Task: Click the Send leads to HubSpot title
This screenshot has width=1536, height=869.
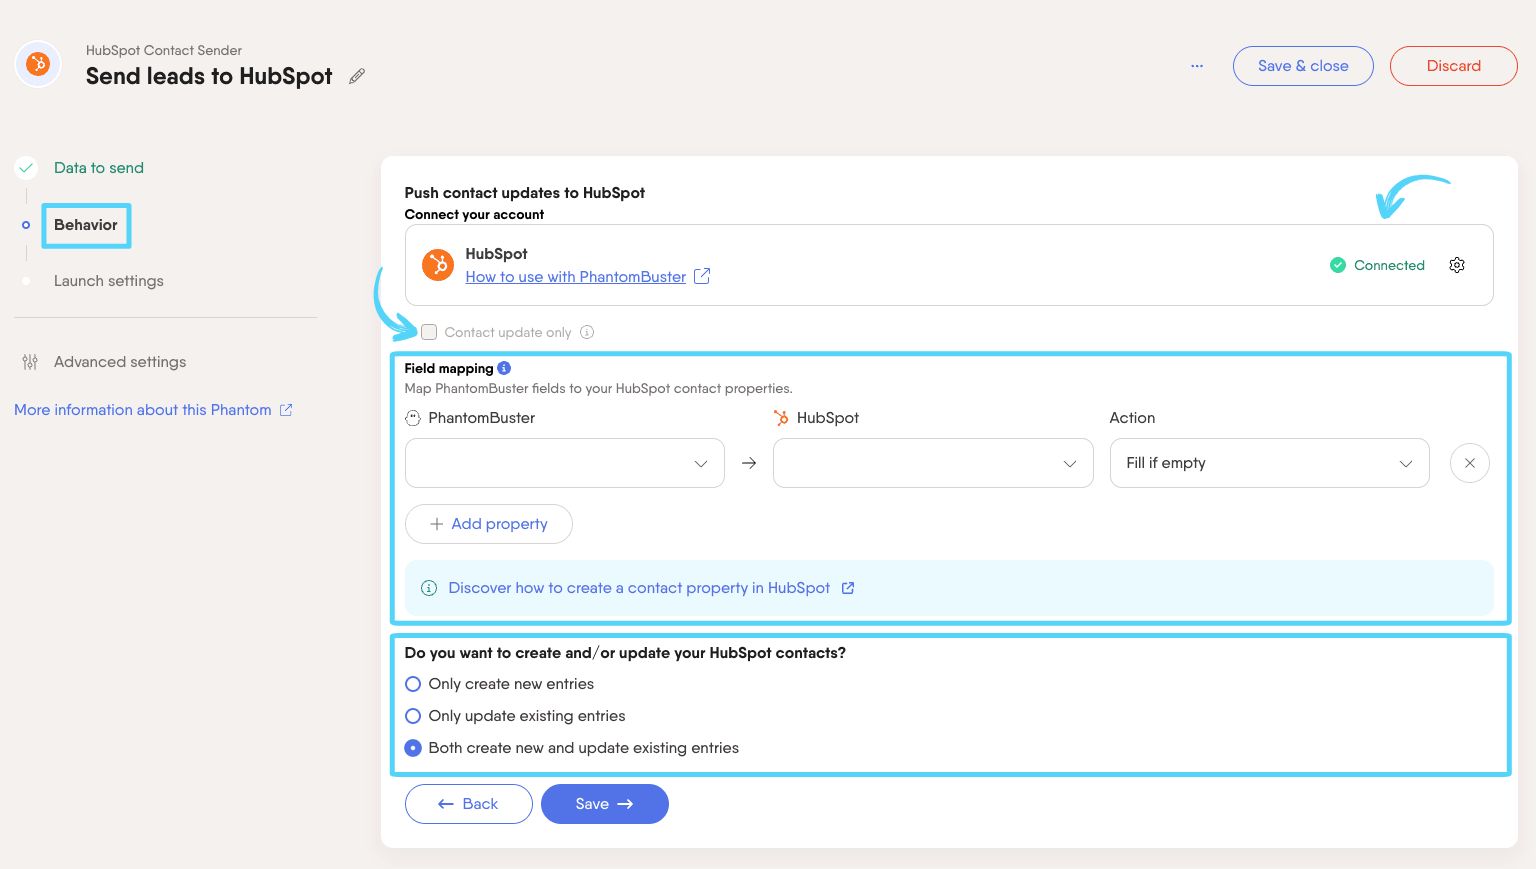Action: [x=209, y=76]
